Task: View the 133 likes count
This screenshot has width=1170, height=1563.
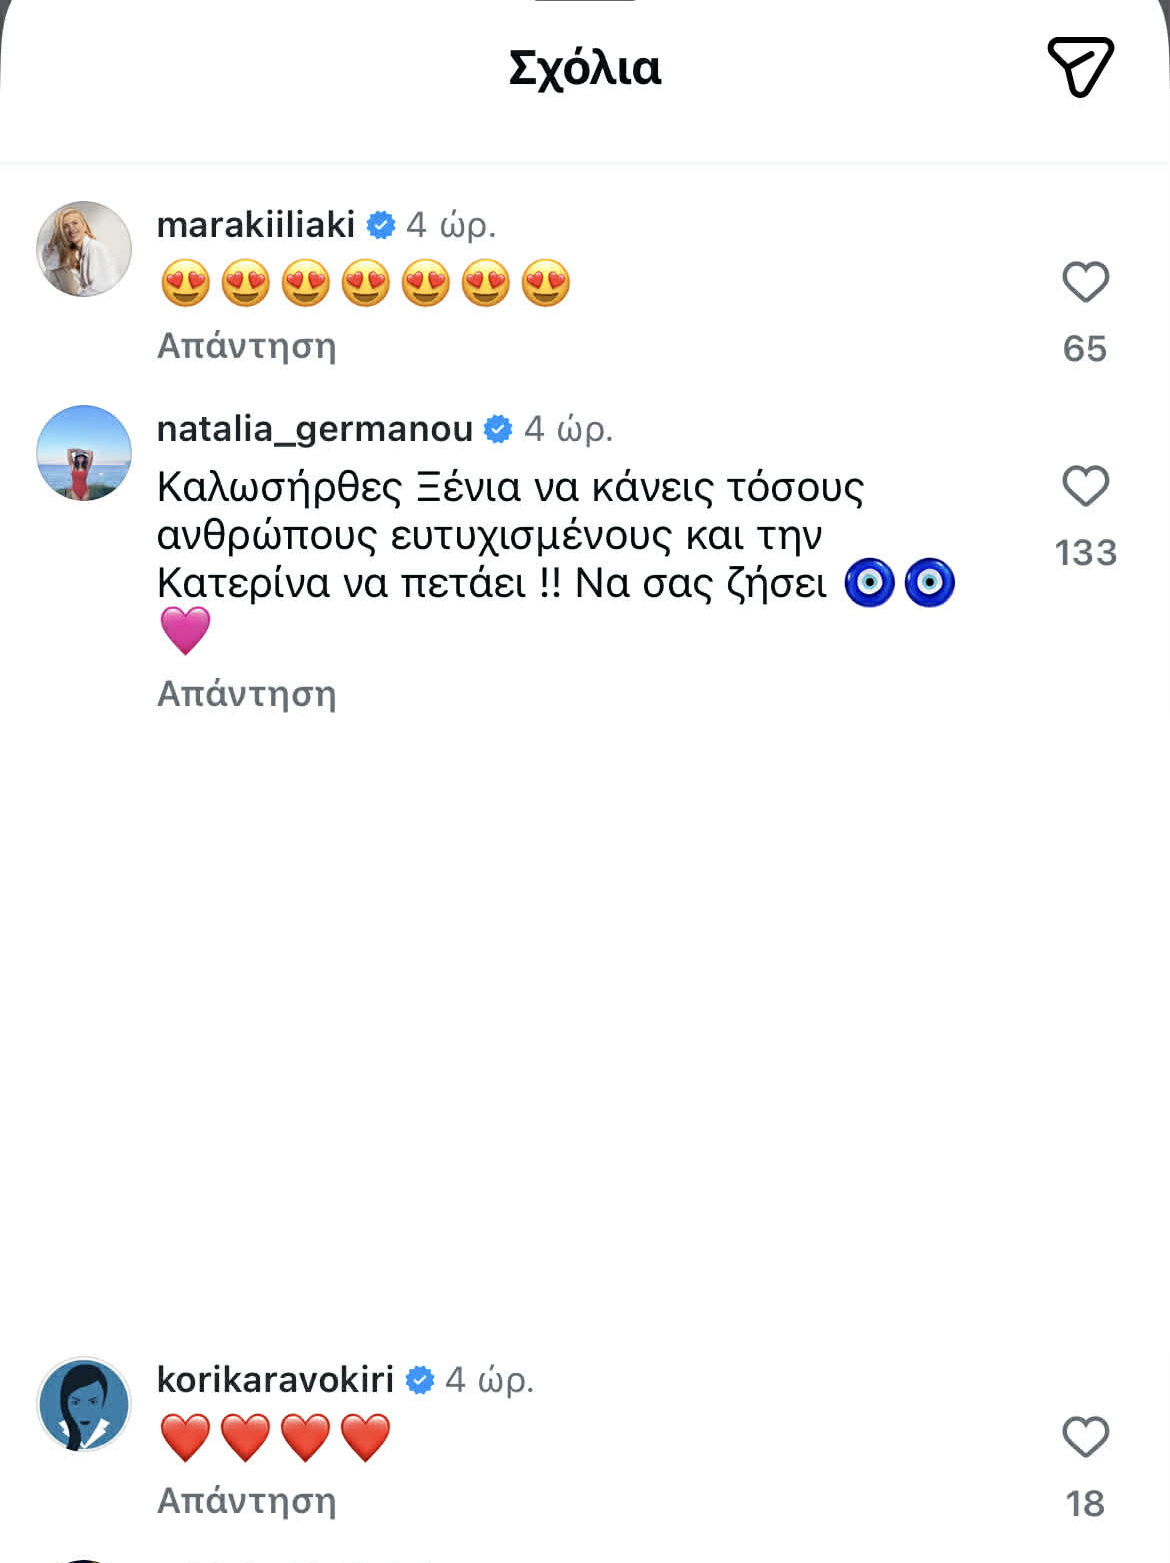Action: pyautogui.click(x=1085, y=553)
